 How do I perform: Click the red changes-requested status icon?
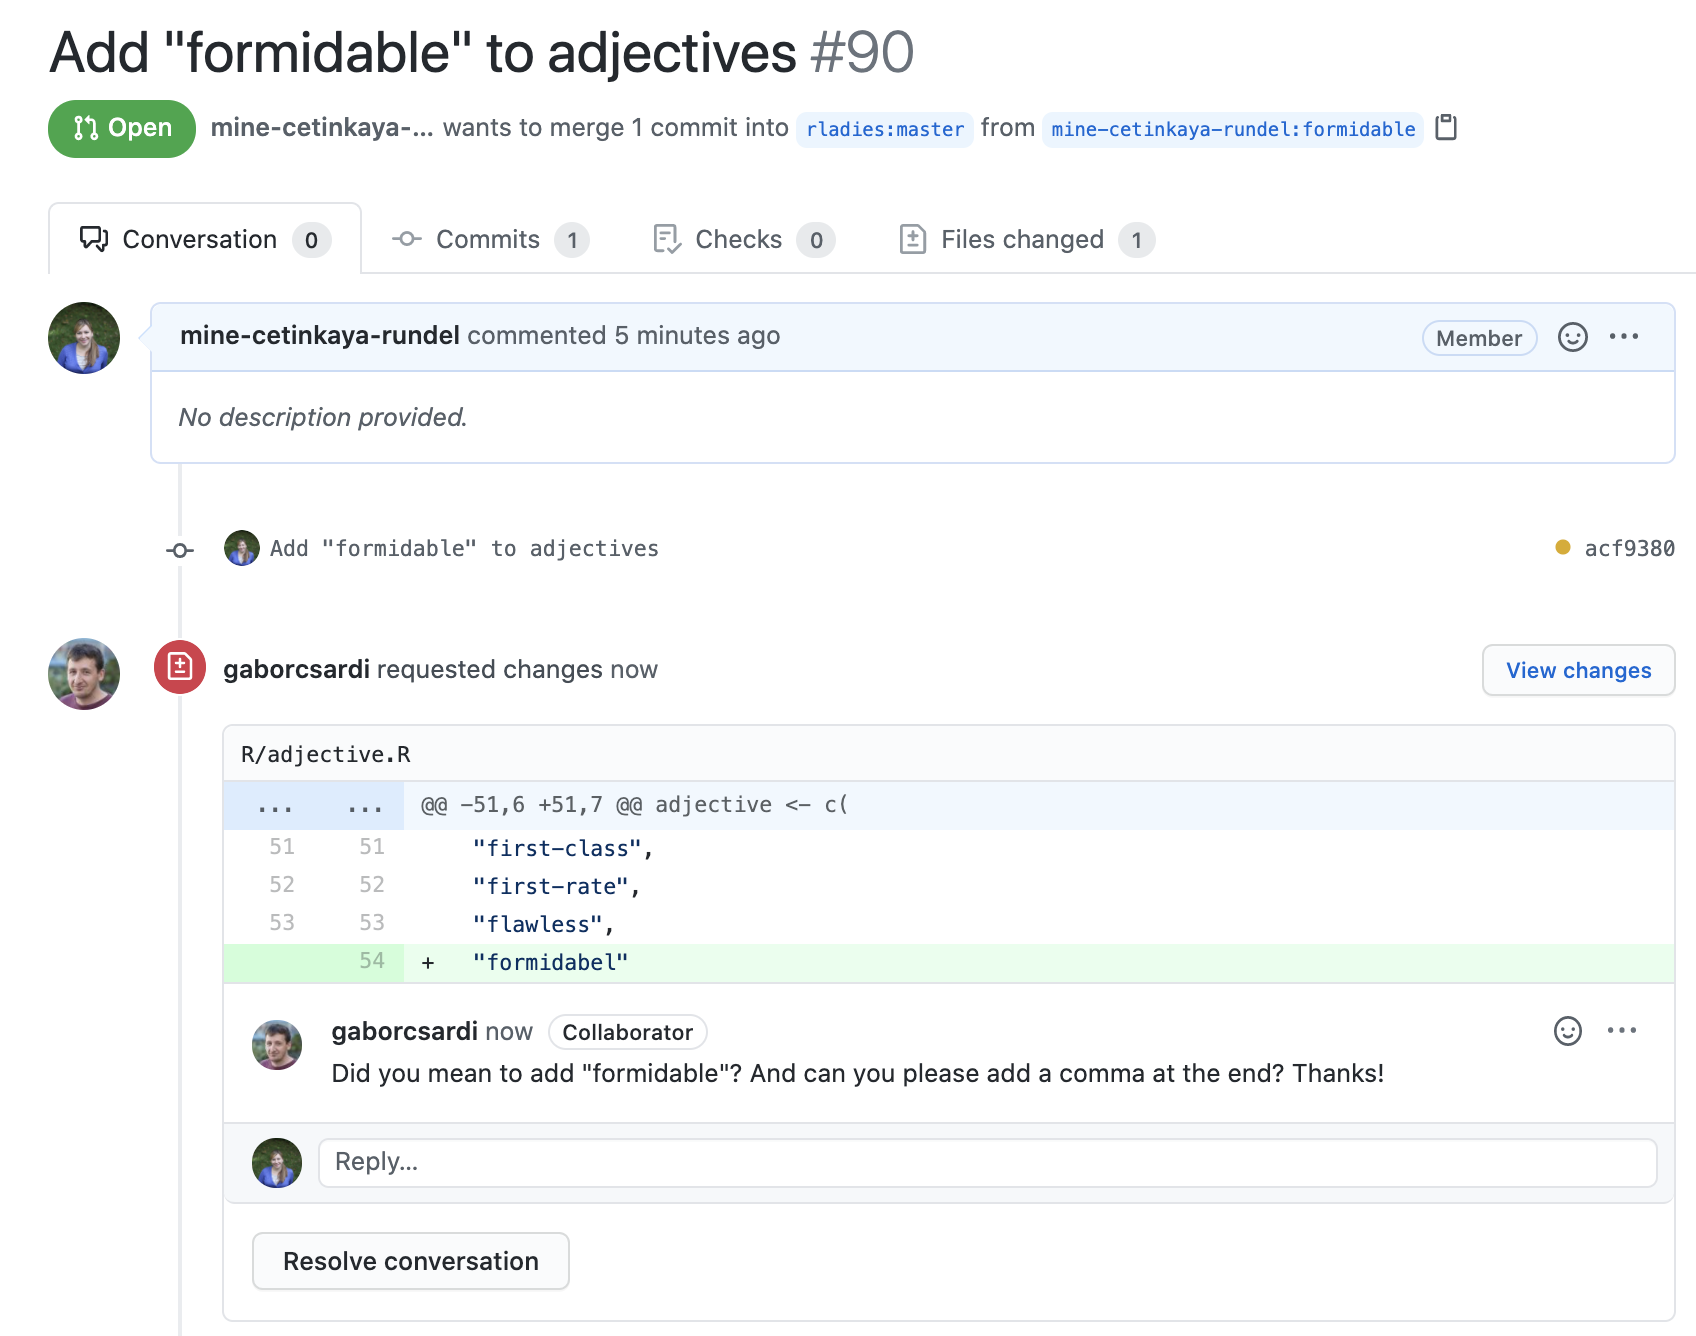click(179, 668)
